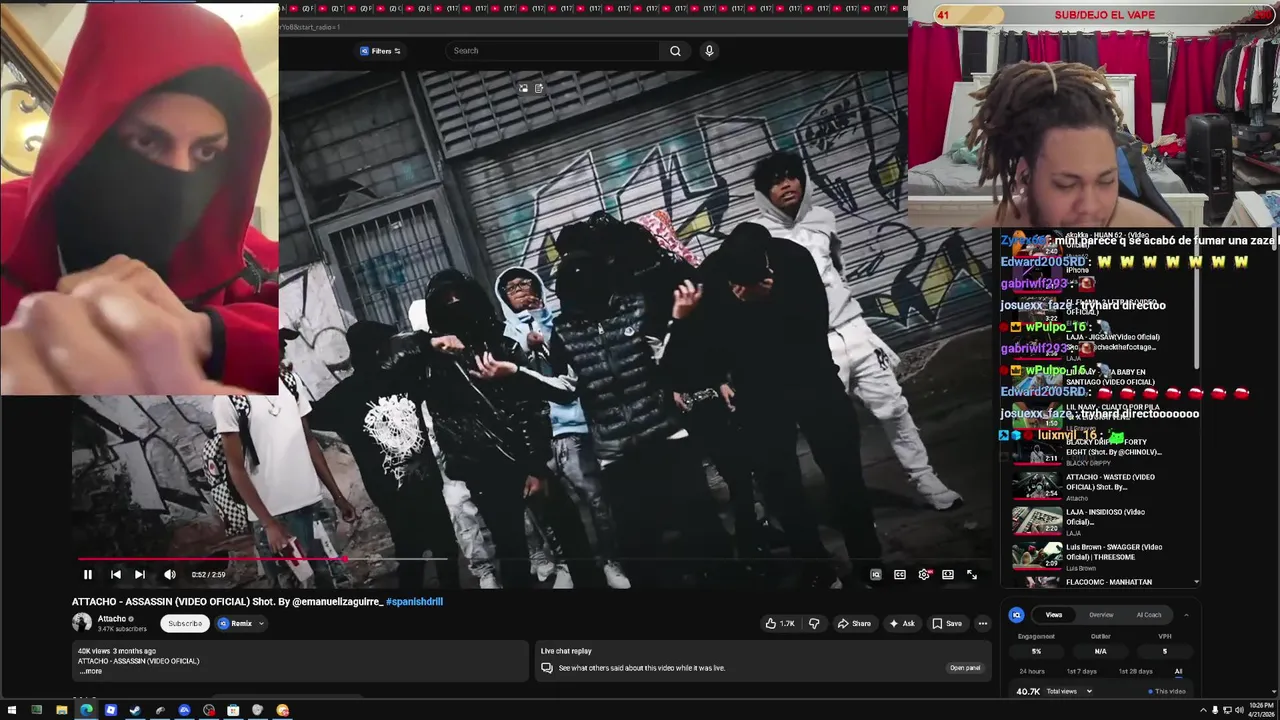Image resolution: width=1280 pixels, height=720 pixels.
Task: Open the live chat replay panel
Action: click(x=965, y=668)
